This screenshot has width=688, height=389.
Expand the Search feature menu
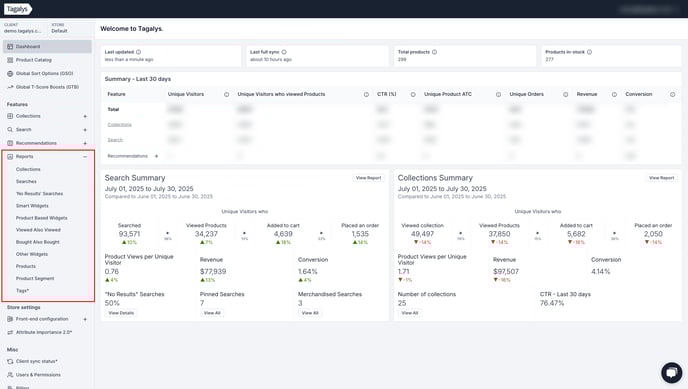click(x=85, y=130)
